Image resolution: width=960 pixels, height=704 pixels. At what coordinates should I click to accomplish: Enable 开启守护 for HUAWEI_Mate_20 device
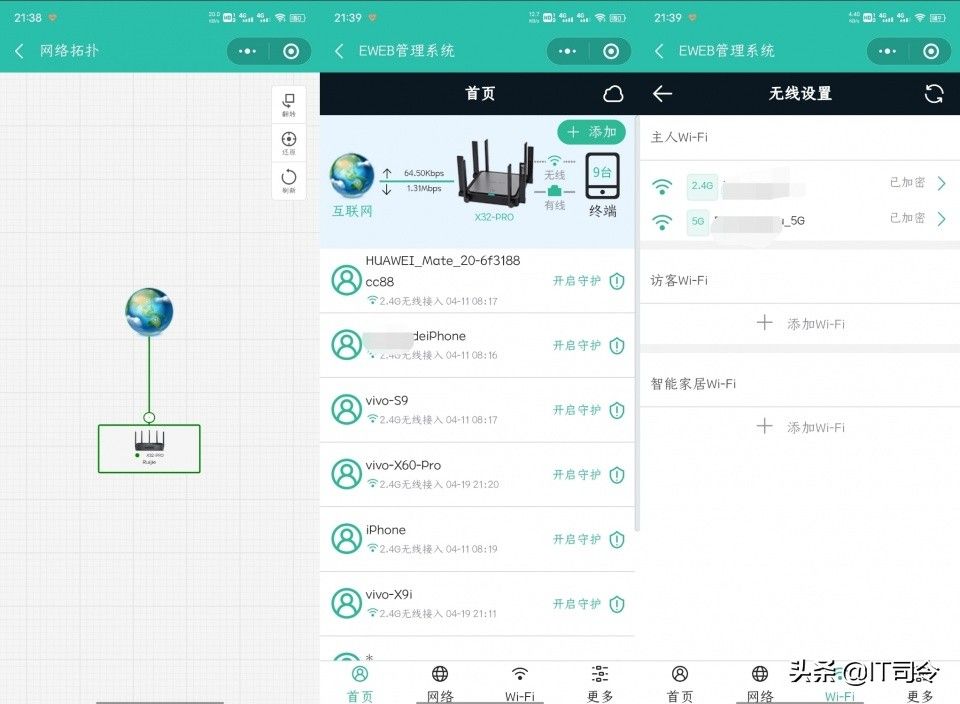click(x=588, y=281)
